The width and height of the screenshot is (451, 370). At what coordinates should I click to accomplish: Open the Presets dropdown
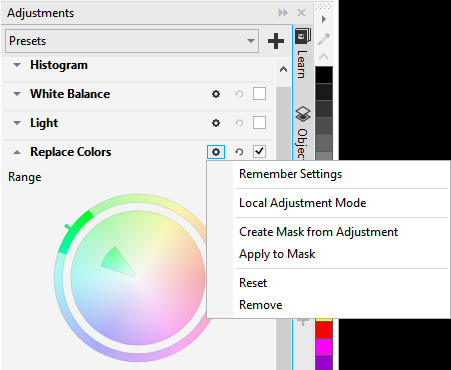(132, 41)
